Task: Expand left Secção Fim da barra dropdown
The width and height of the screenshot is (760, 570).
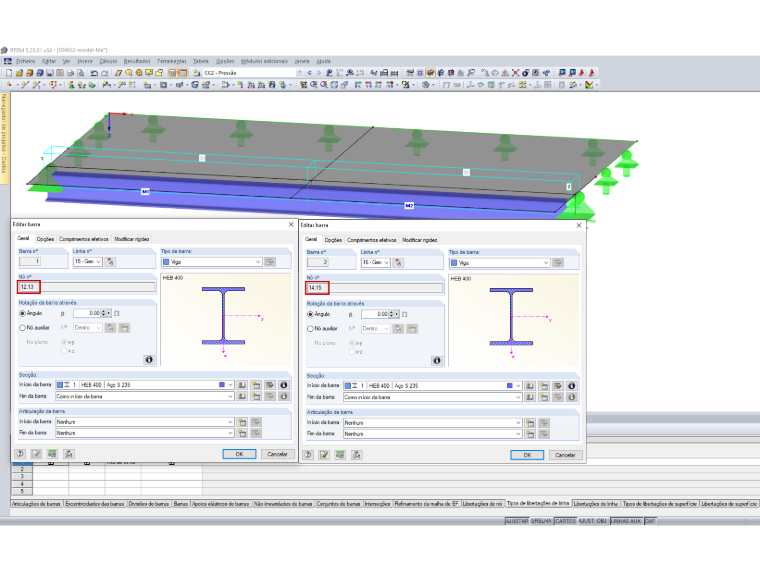Action: 230,396
